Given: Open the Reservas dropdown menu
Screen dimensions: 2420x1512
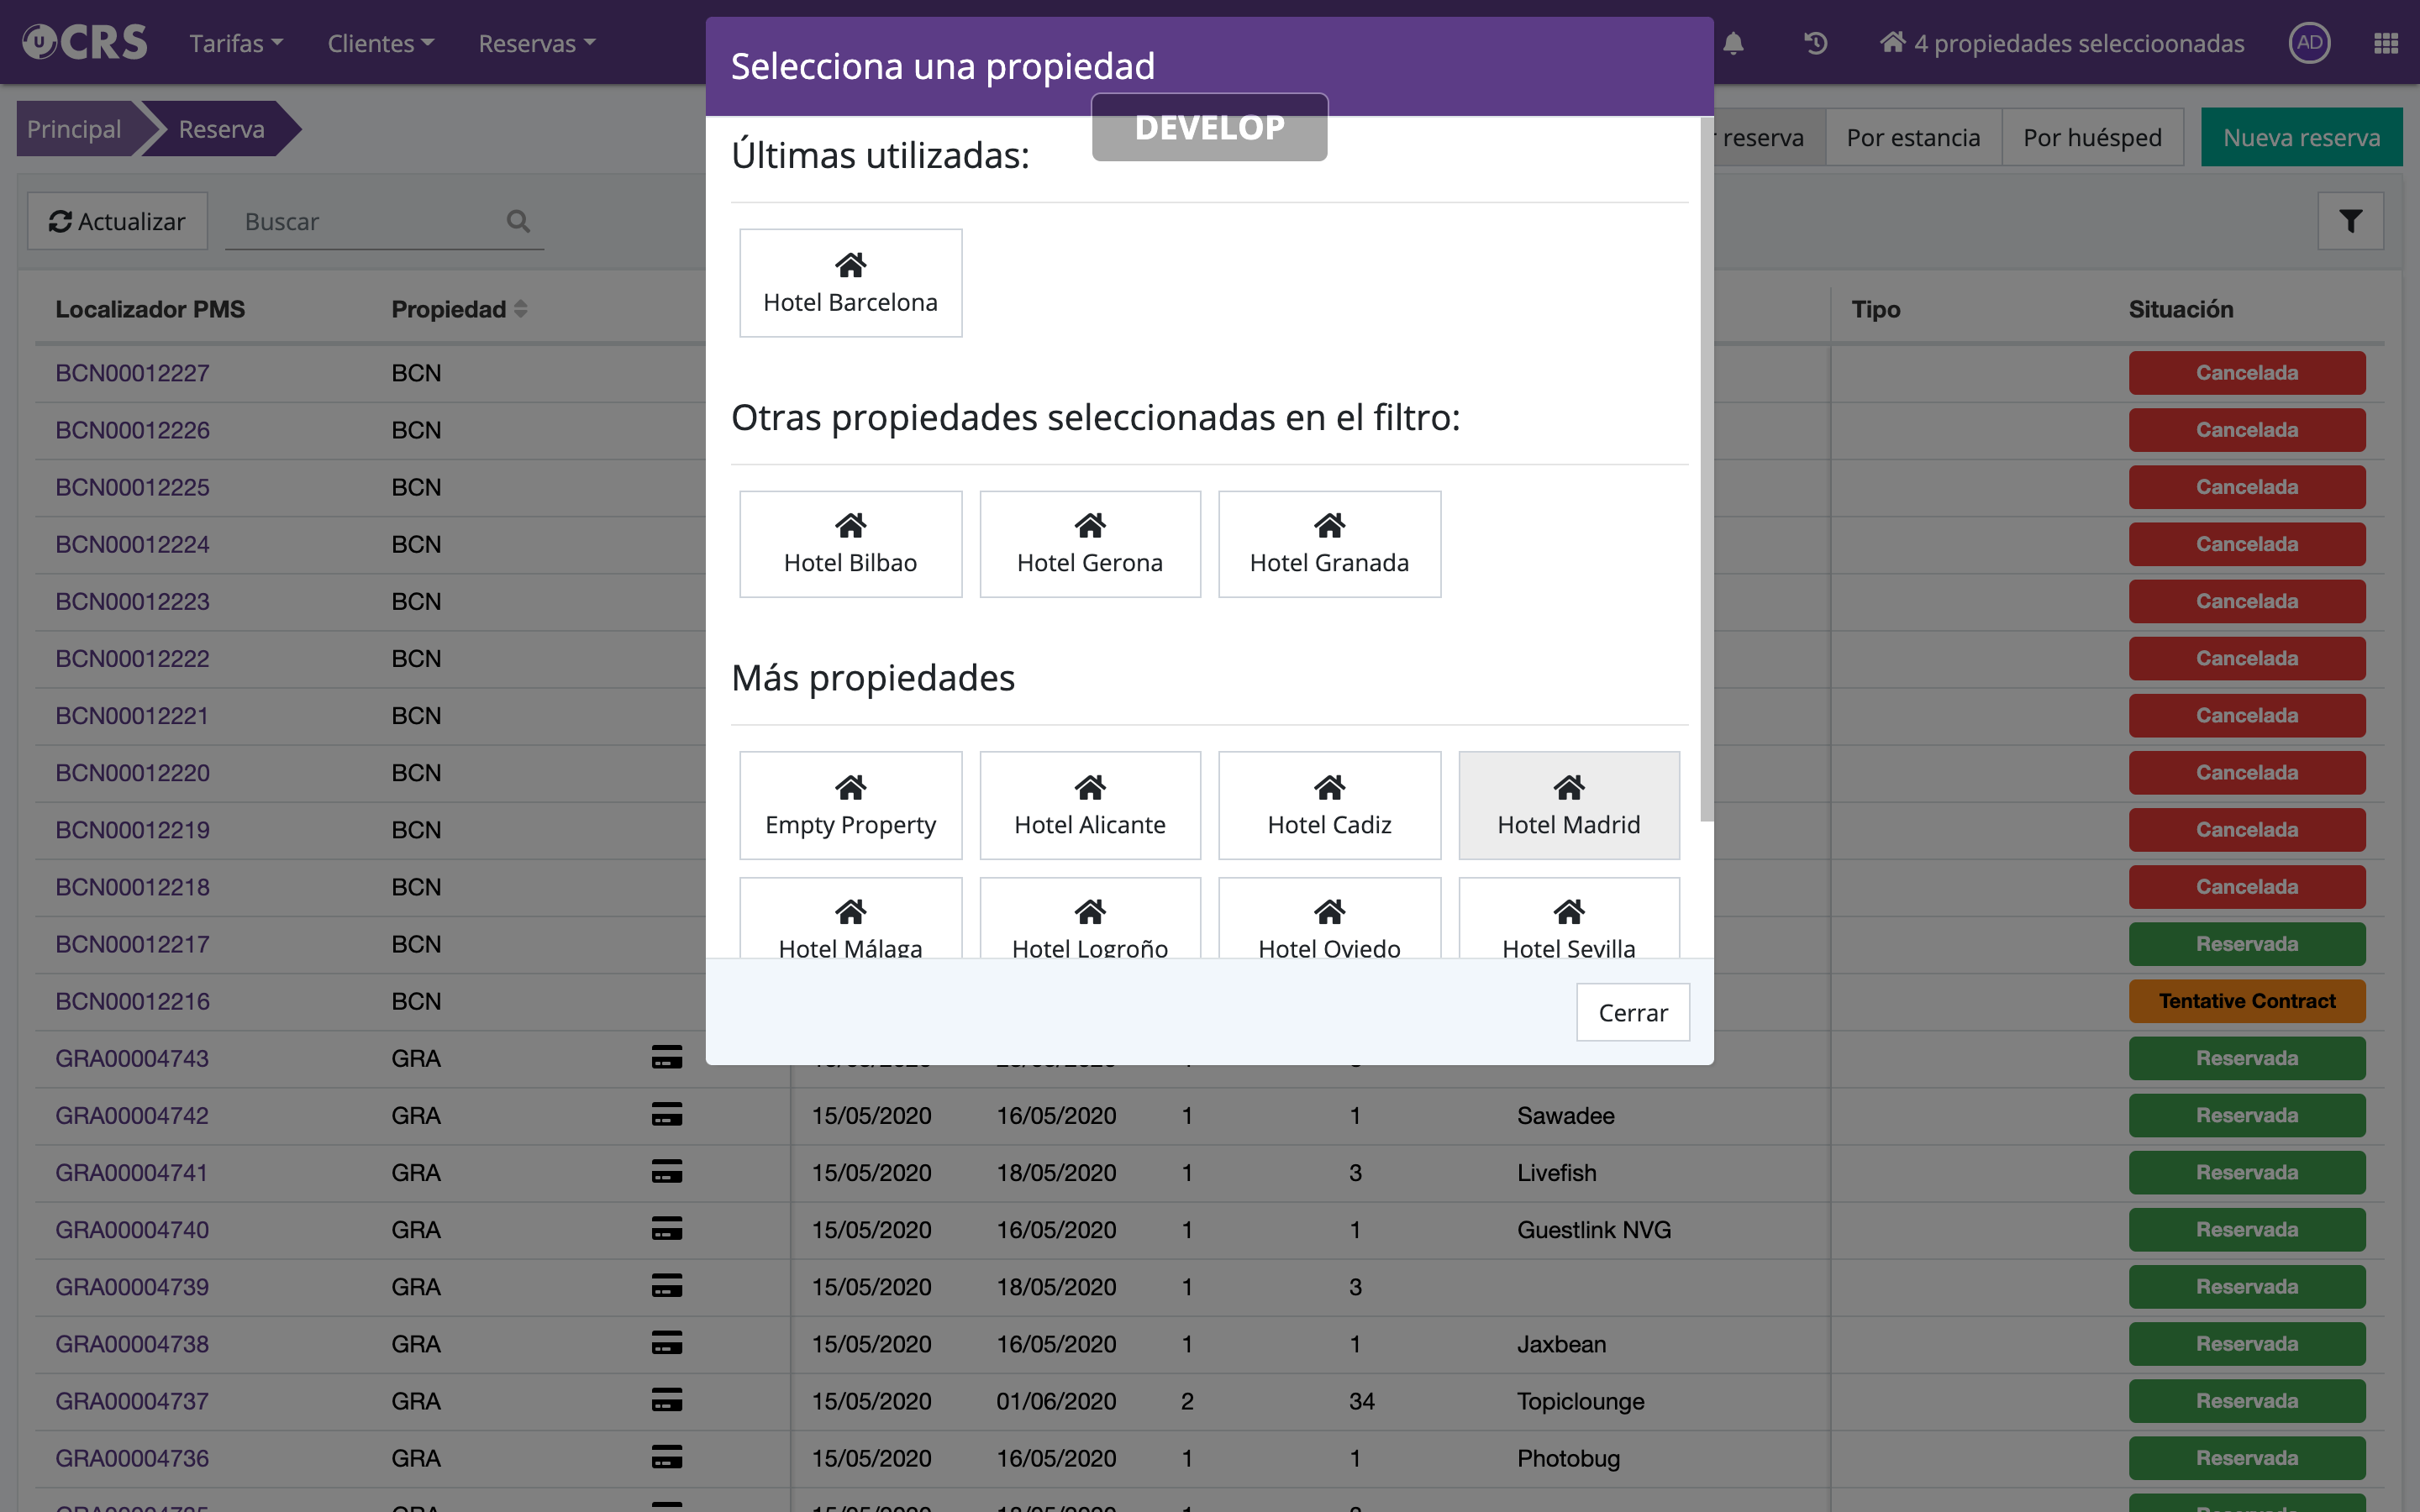Looking at the screenshot, I should tap(536, 43).
